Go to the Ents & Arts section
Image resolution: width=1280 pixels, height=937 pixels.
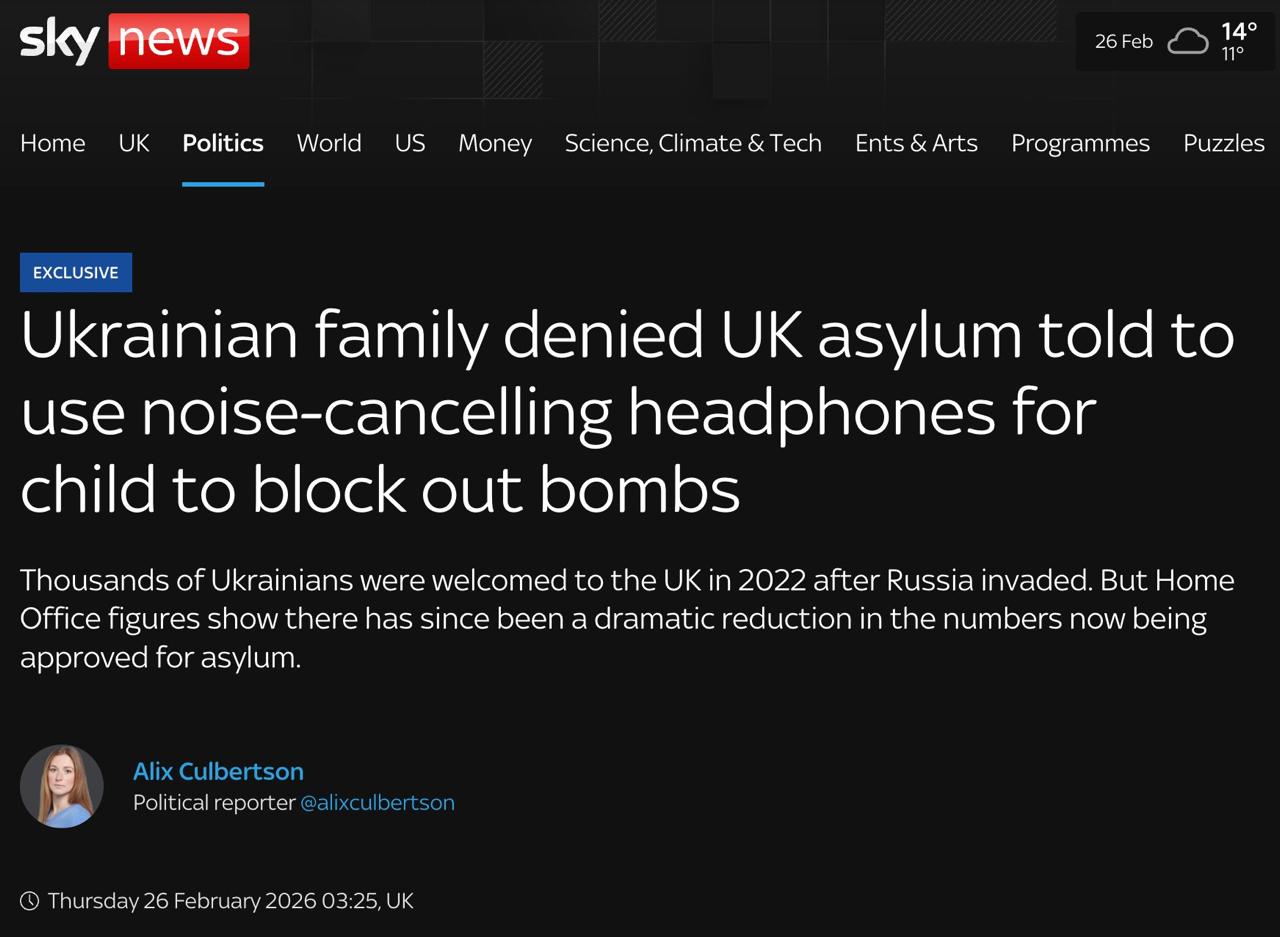click(x=916, y=143)
